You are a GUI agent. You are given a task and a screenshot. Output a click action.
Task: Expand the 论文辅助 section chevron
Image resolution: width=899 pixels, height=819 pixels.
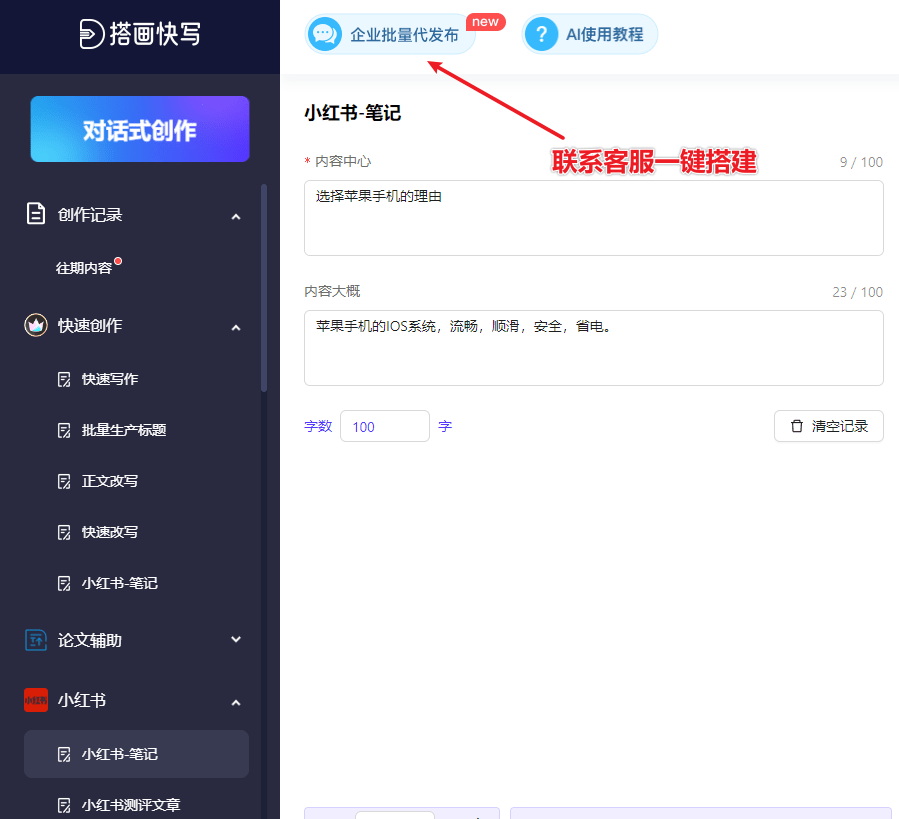click(x=236, y=639)
